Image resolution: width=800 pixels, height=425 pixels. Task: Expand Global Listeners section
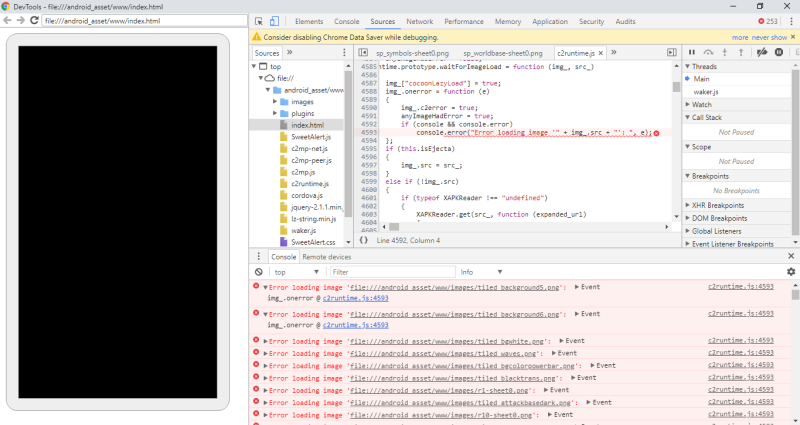[687, 231]
